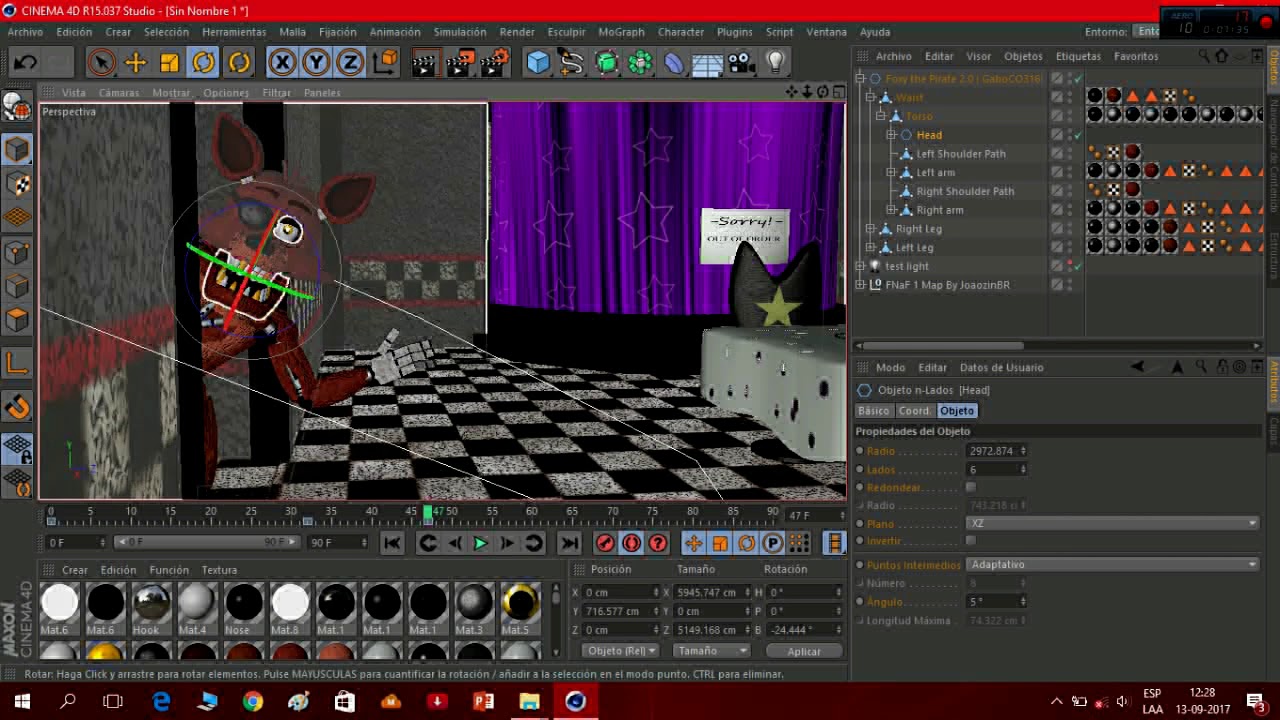Expand the Left Leg hierarchy
Image resolution: width=1280 pixels, height=720 pixels.
(871, 248)
